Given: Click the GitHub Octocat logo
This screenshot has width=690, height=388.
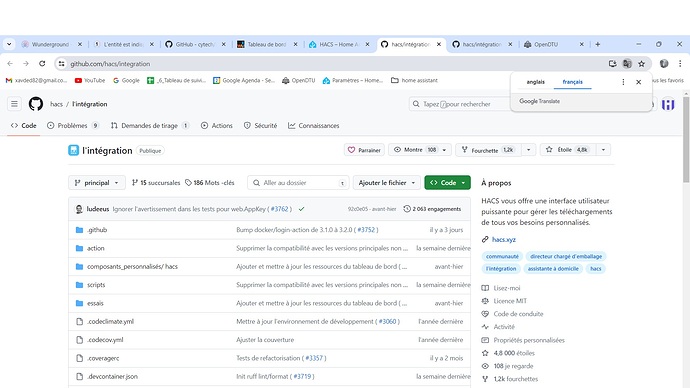Looking at the screenshot, I should 36,104.
